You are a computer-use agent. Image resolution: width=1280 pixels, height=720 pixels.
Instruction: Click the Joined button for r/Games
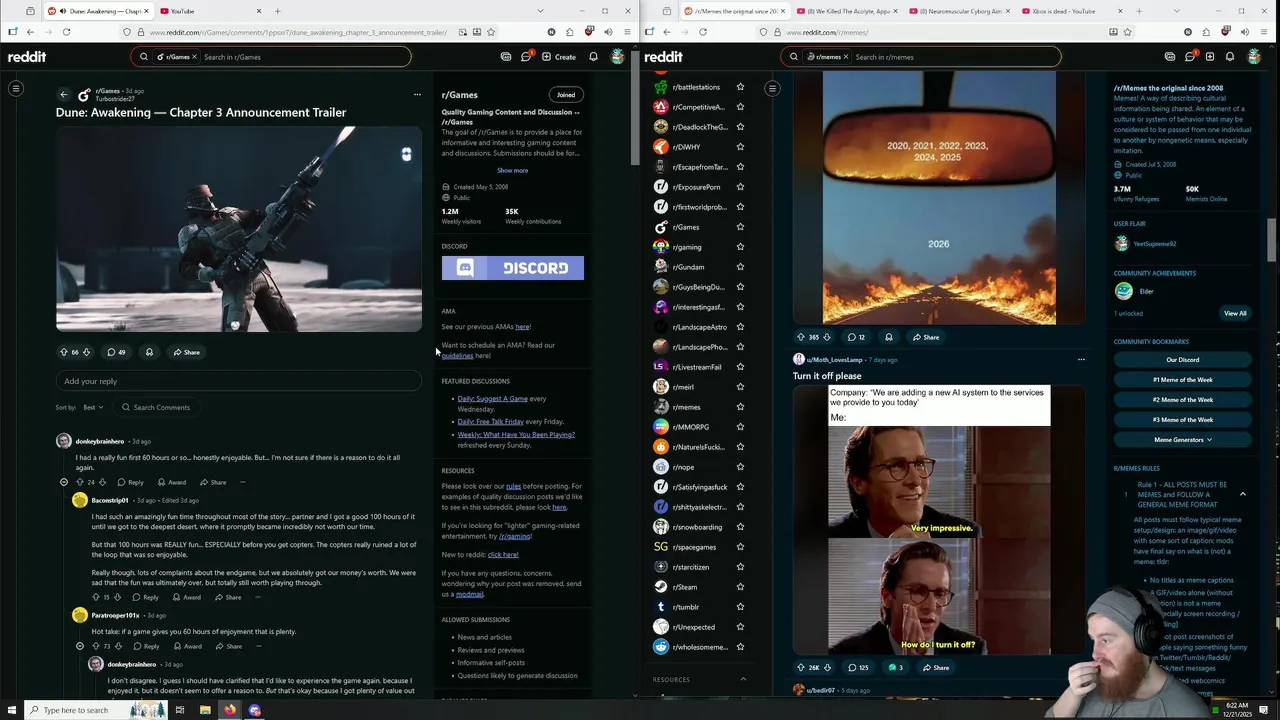point(566,95)
